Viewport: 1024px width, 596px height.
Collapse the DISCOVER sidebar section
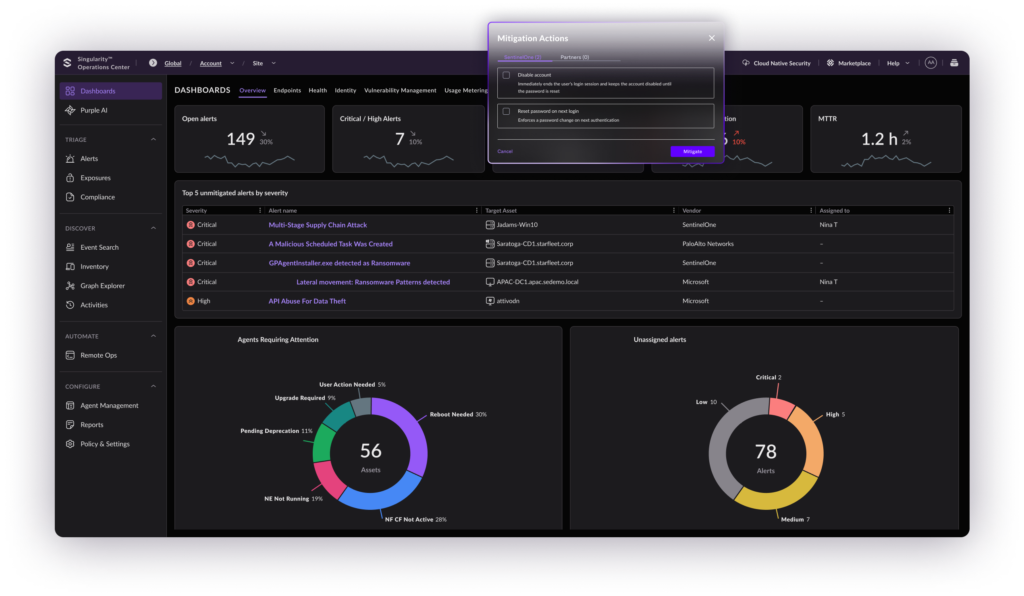(x=153, y=228)
